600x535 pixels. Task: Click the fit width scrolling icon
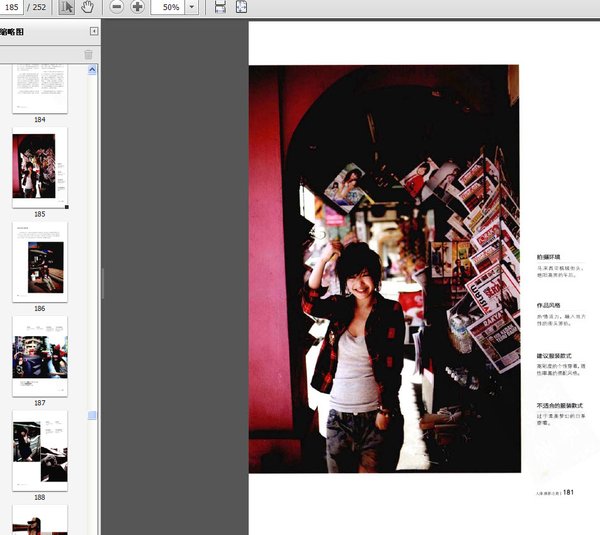[x=220, y=7]
